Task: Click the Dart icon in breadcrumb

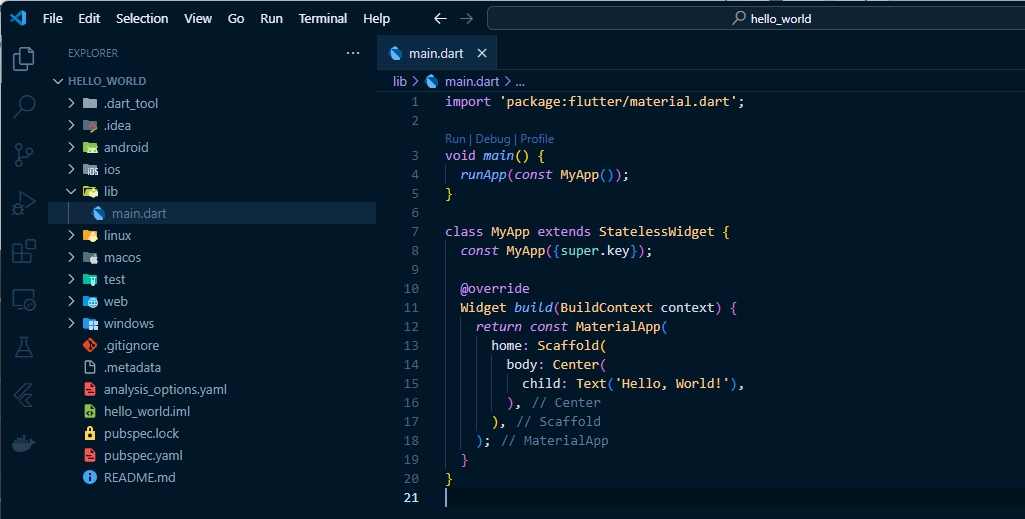Action: pos(431,81)
